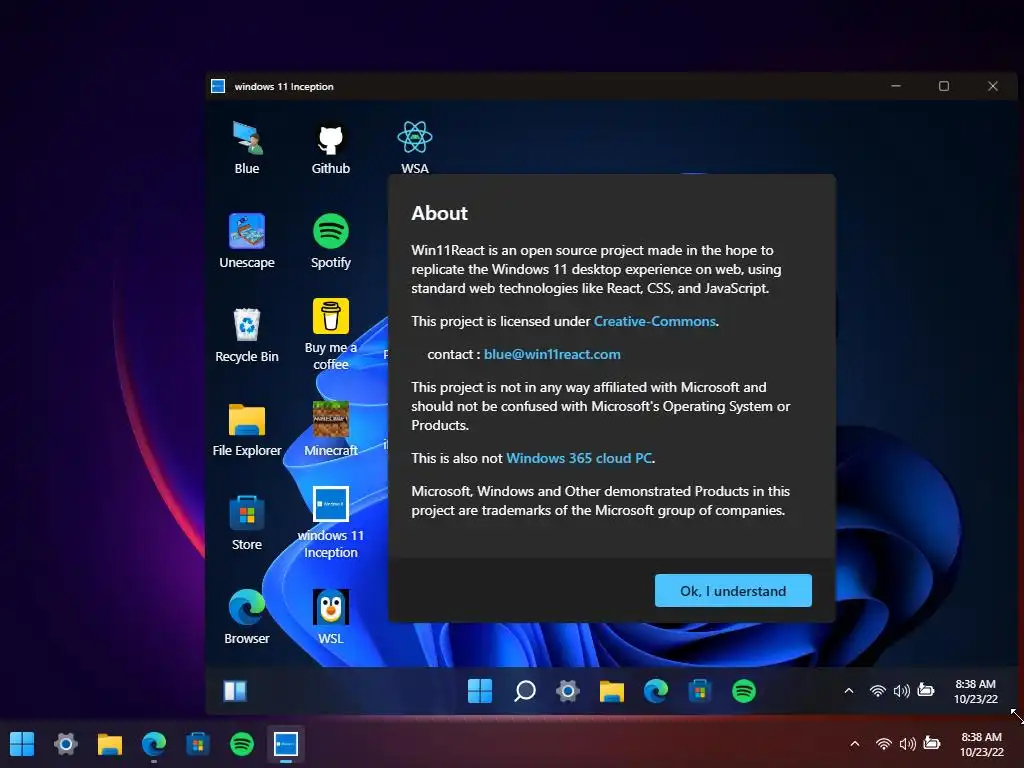Open widgets panel on inner taskbar
Screen dimensions: 1024x768
click(x=235, y=691)
